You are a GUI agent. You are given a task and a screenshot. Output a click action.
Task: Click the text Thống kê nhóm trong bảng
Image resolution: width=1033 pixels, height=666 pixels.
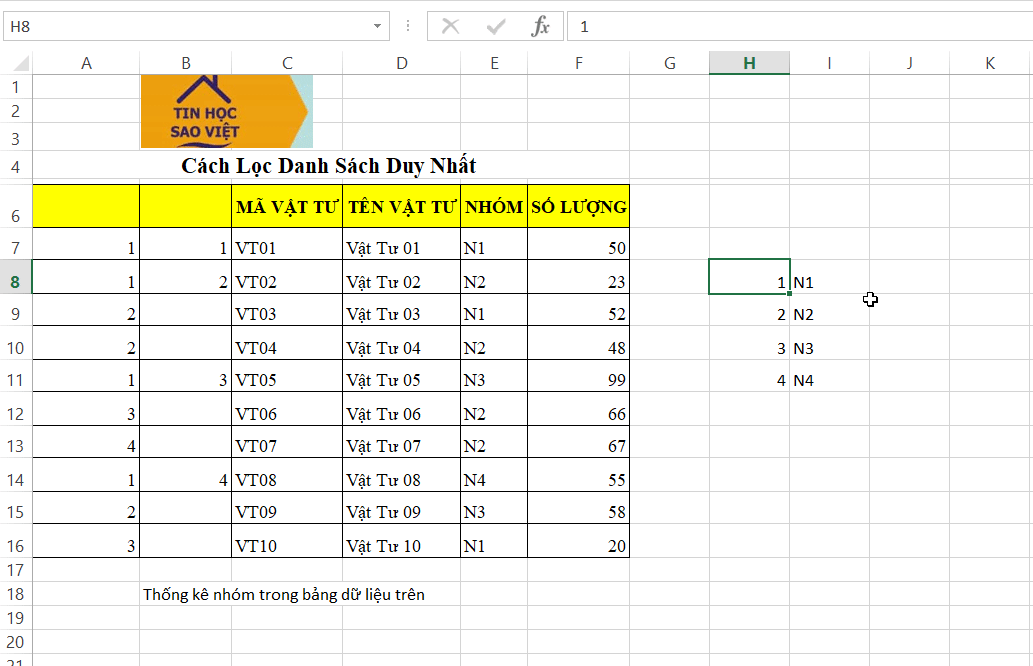(x=240, y=594)
